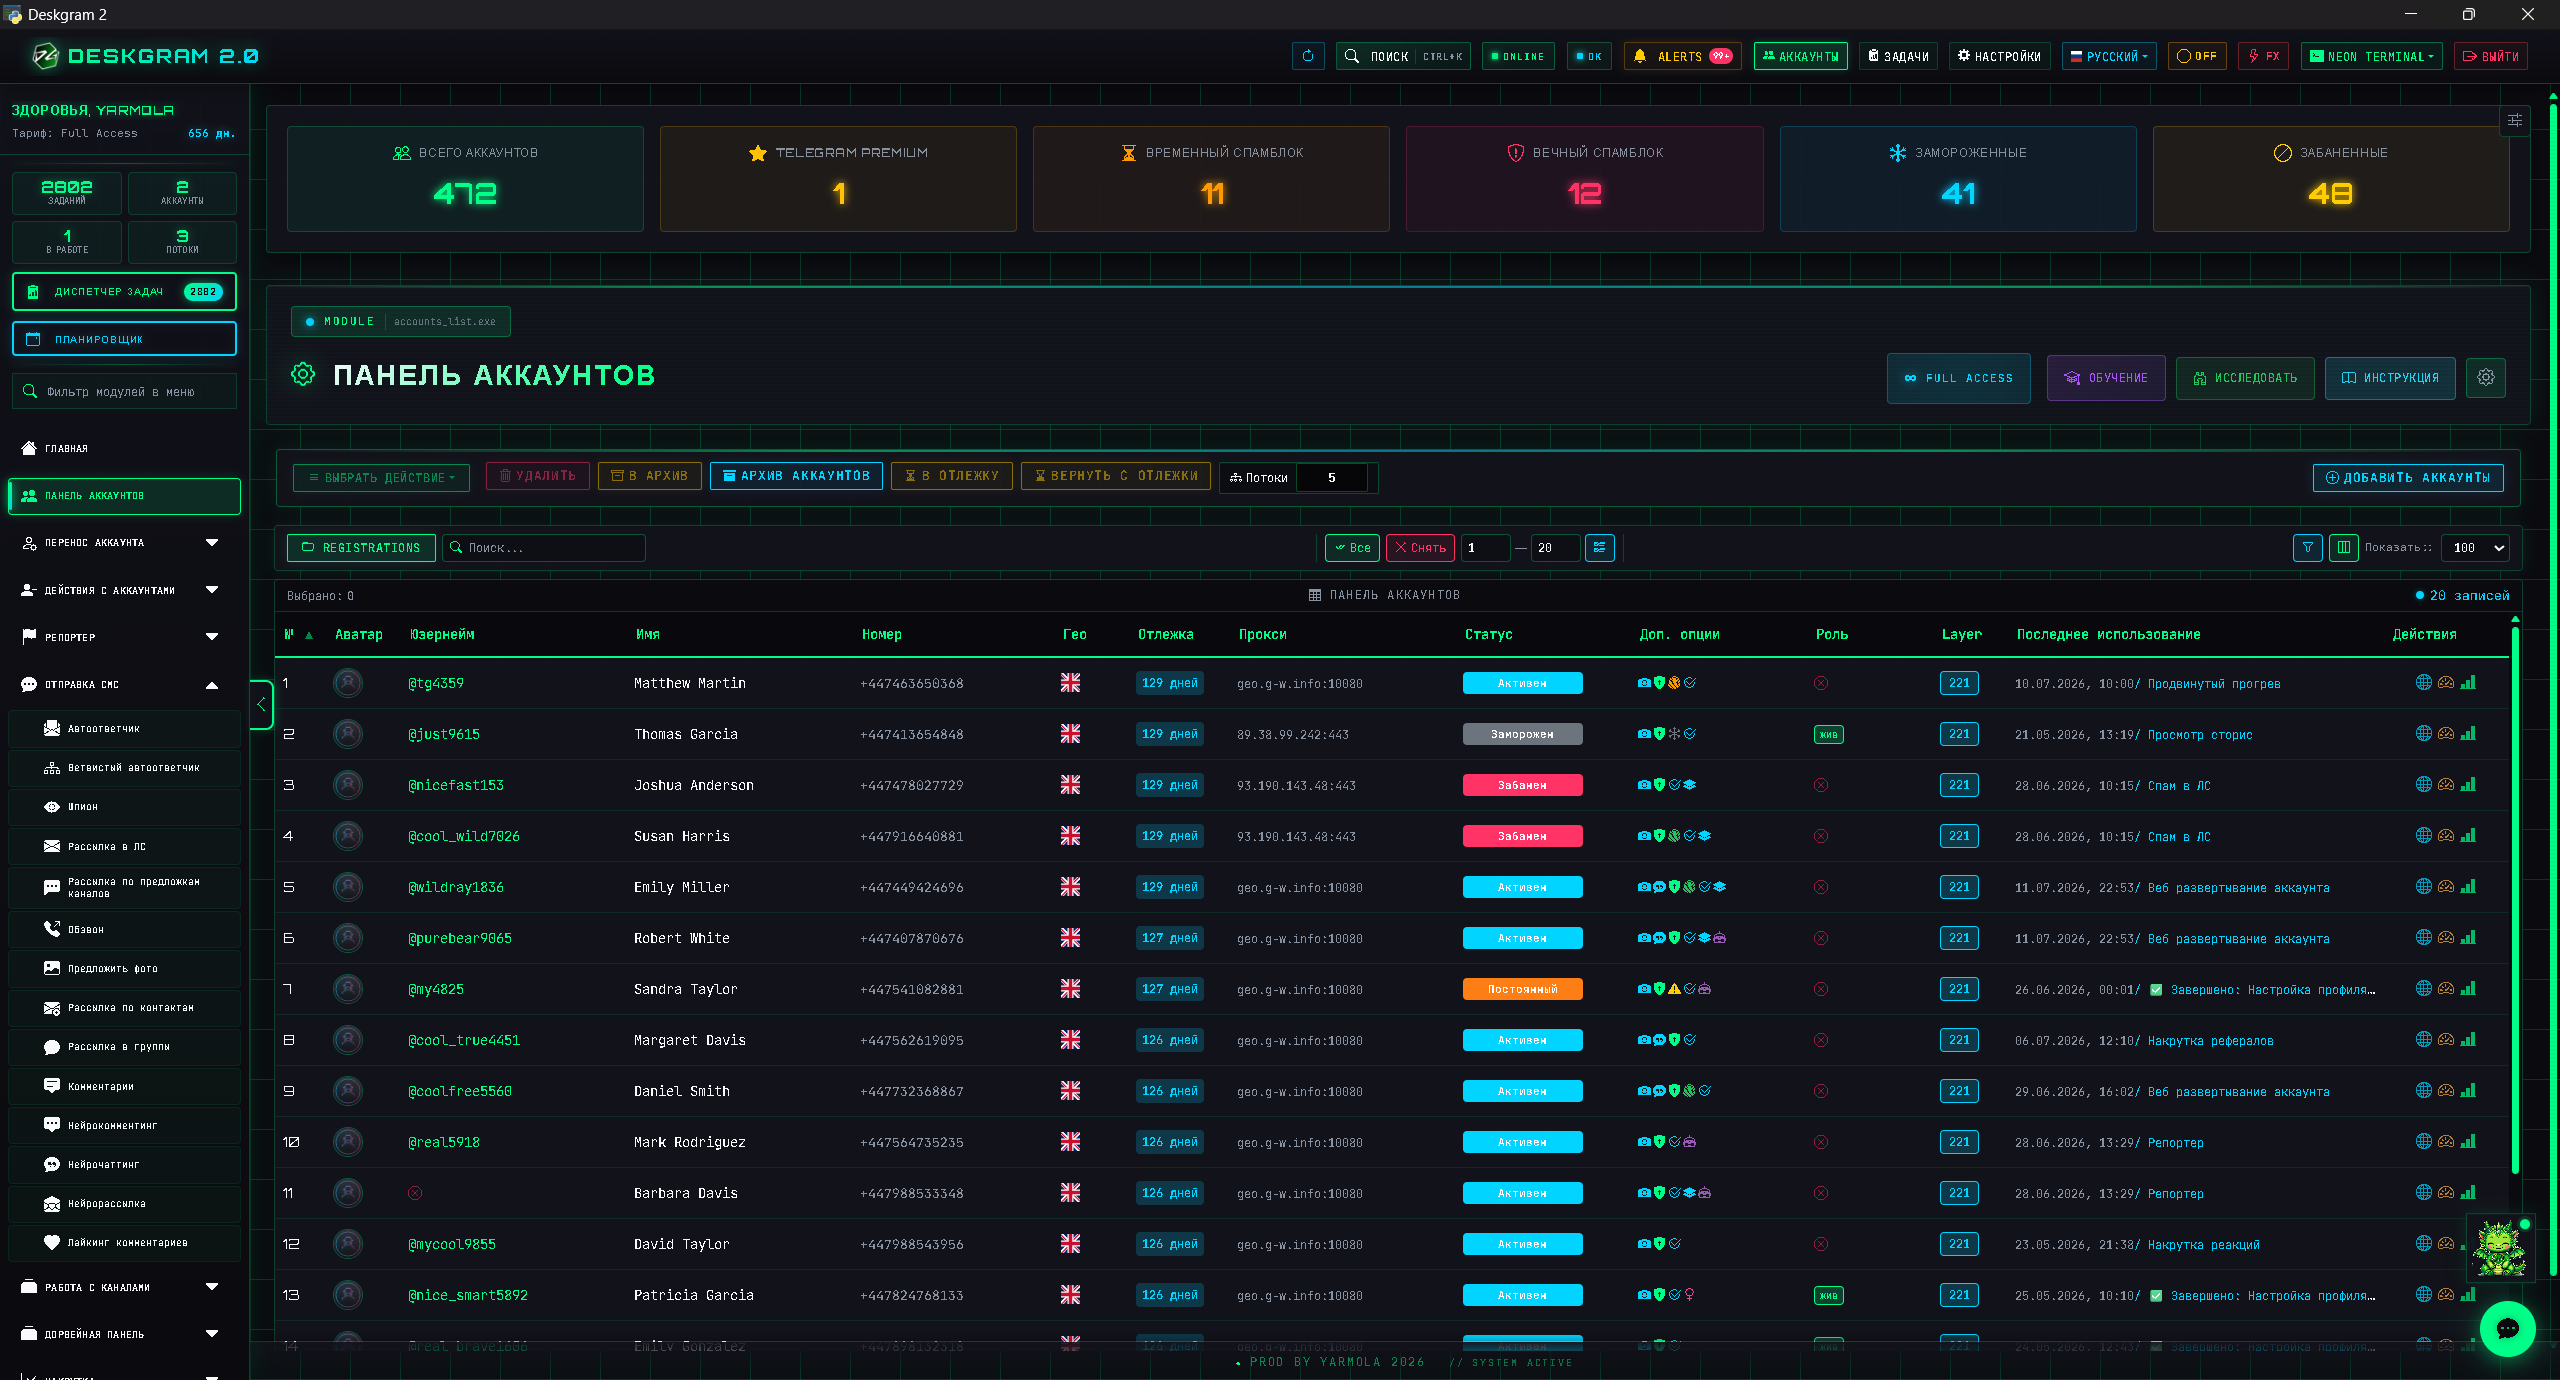Toggle the FX effects button

2263,56
